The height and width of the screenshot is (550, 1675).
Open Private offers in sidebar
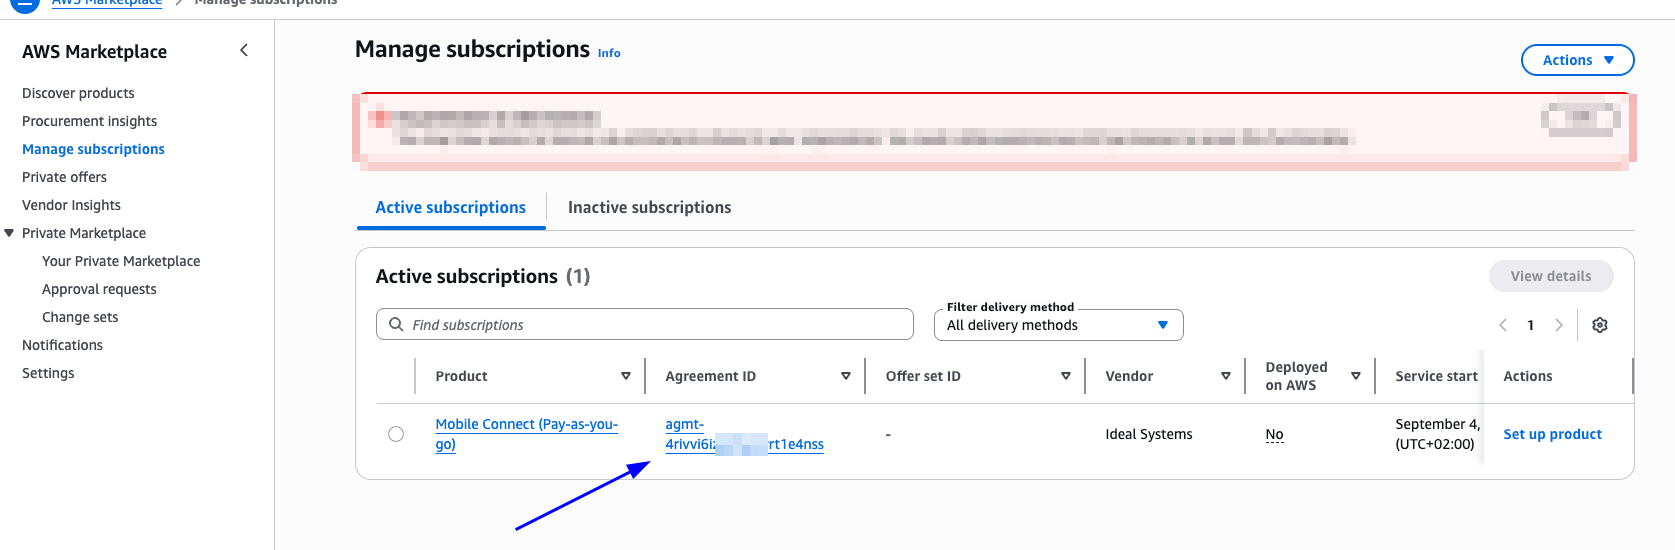(64, 177)
